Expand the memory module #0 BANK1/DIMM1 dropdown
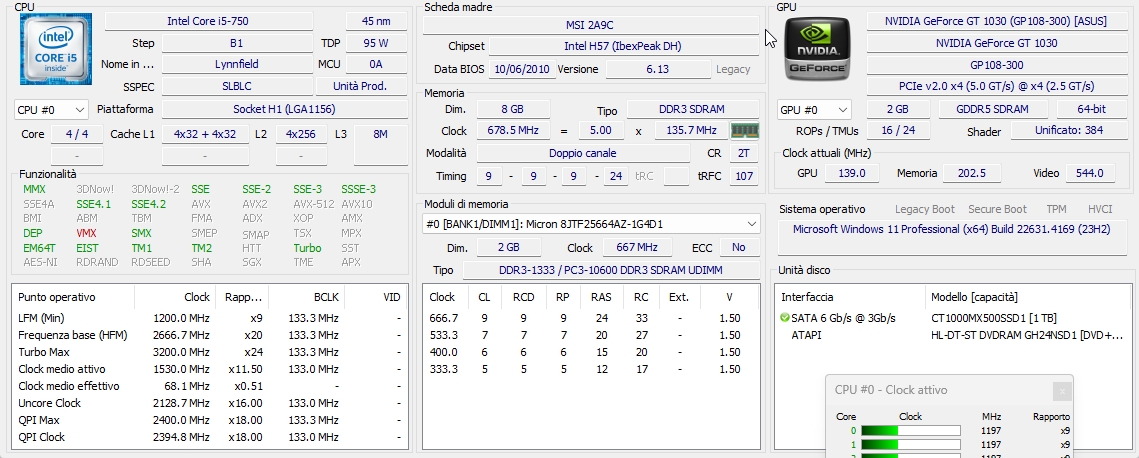 click(591, 224)
